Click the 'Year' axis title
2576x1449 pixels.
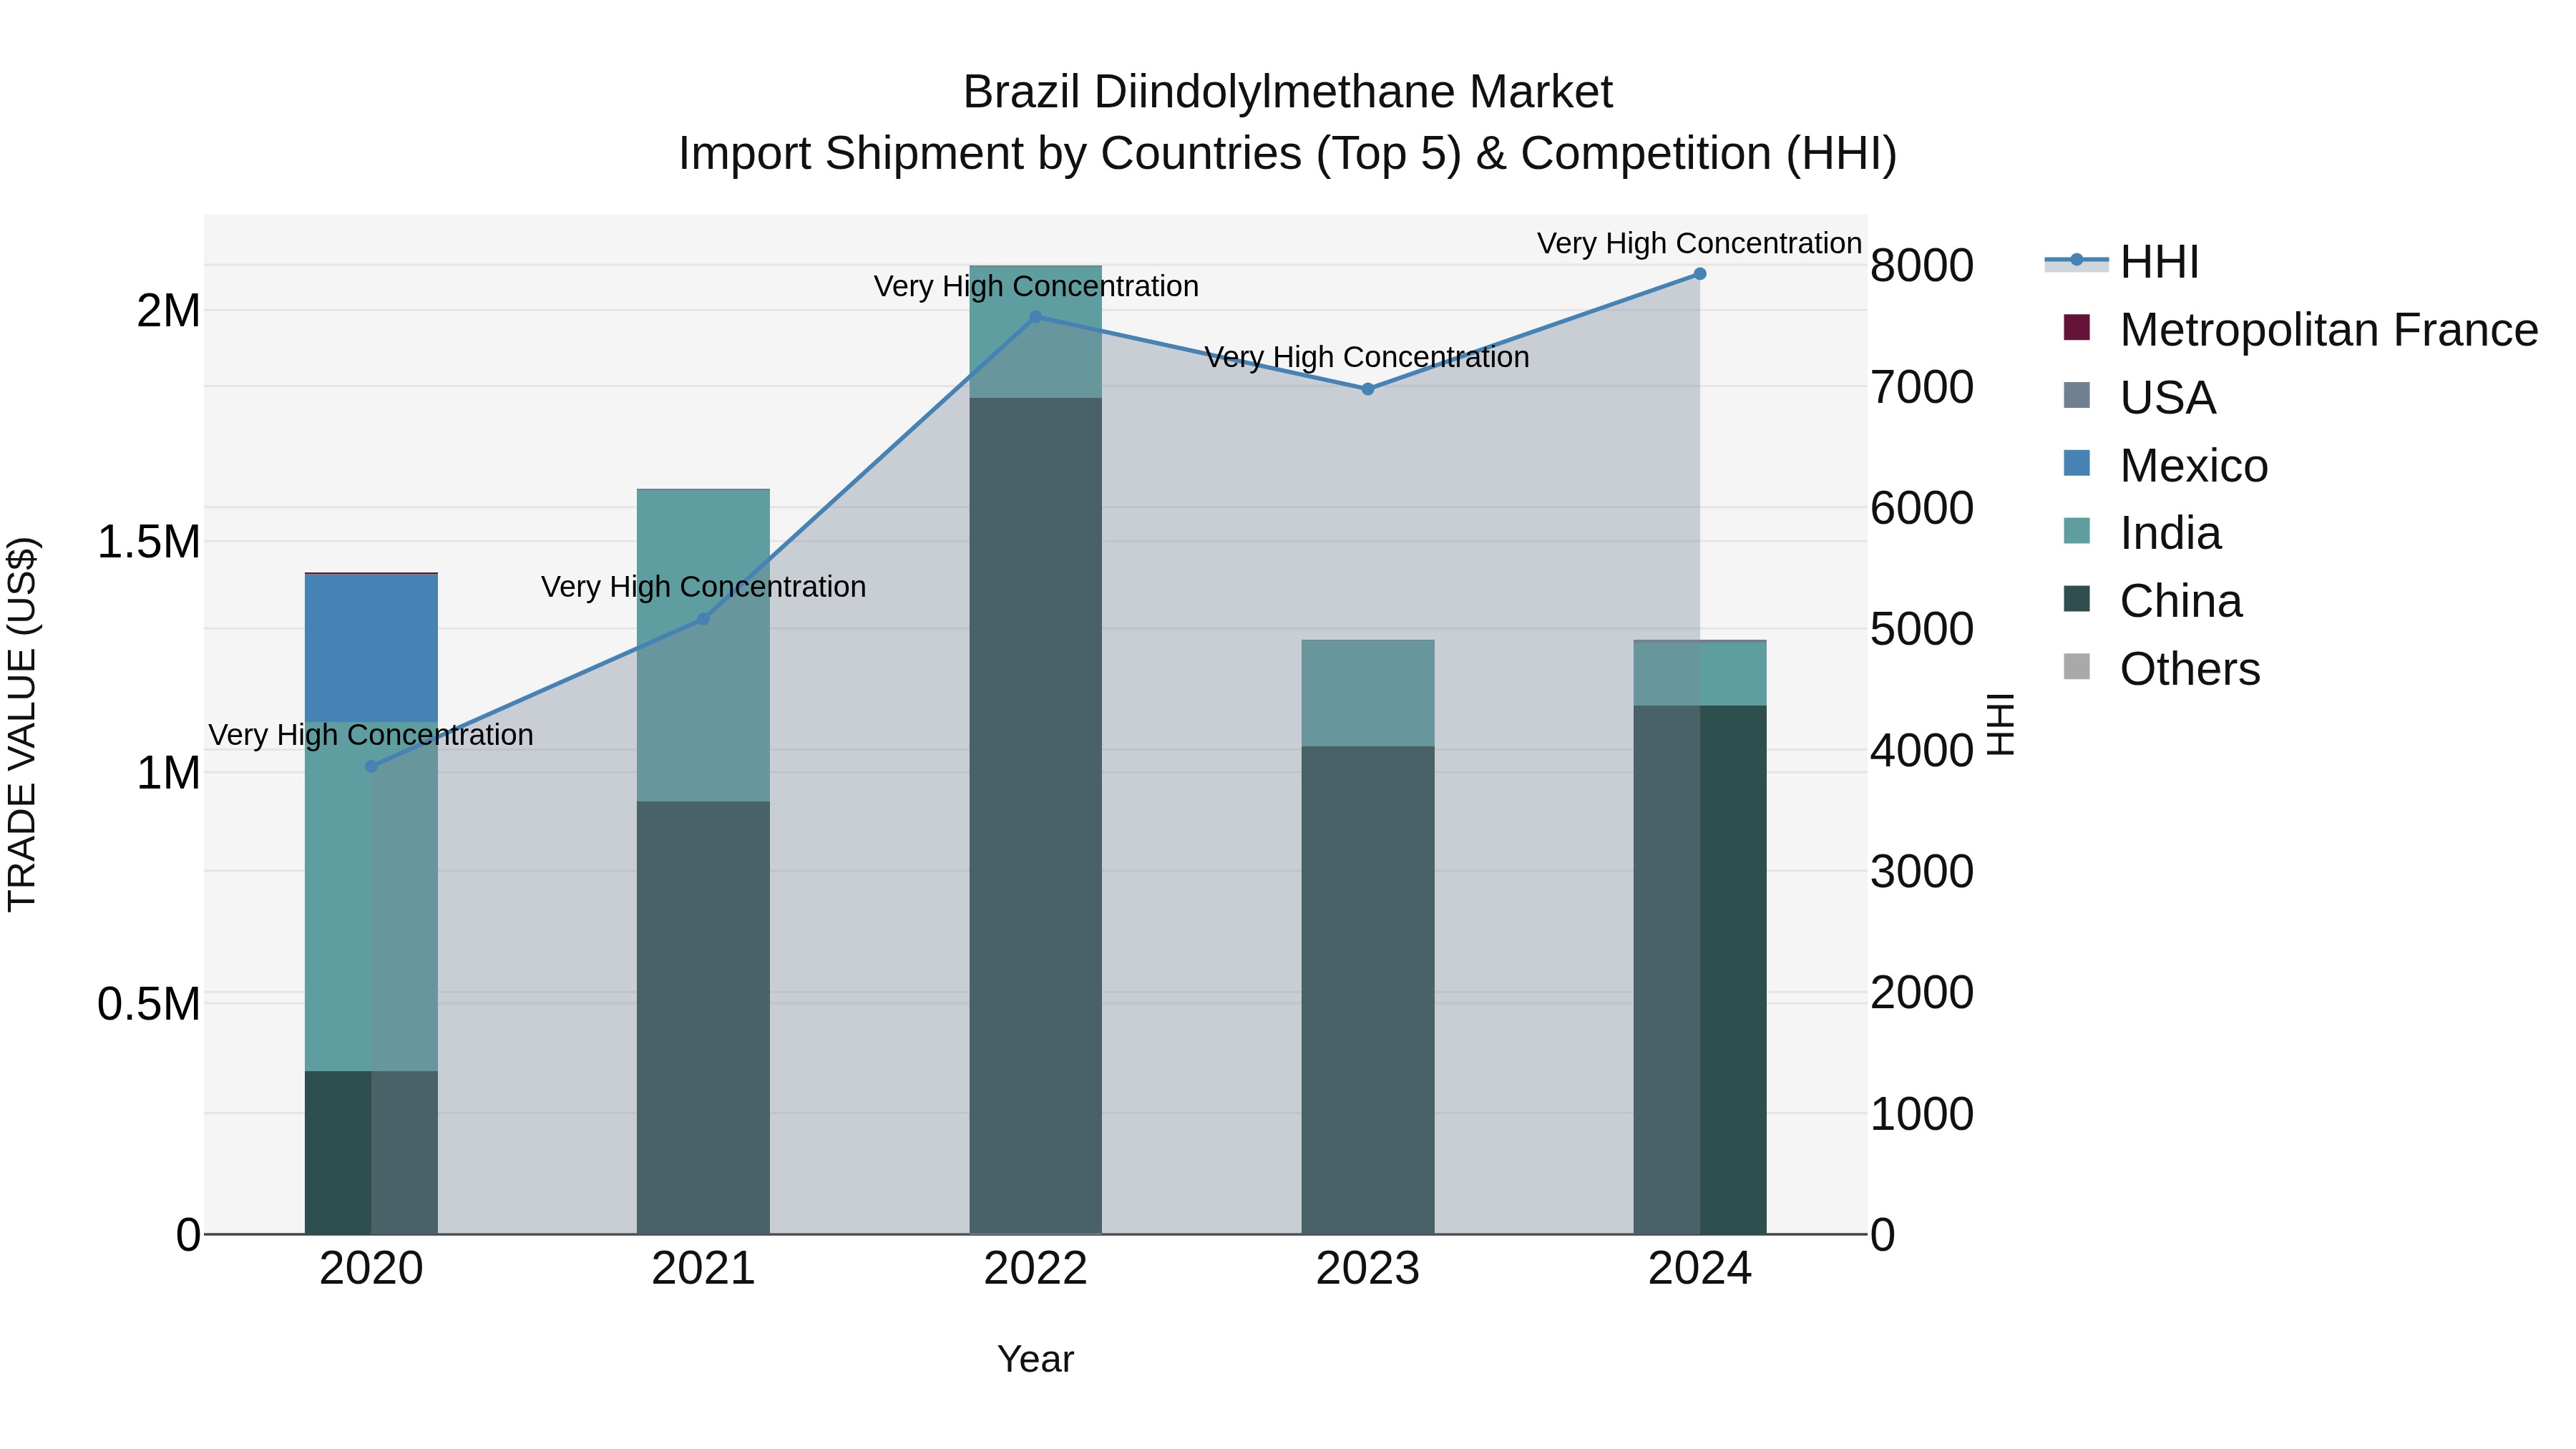pyautogui.click(x=1036, y=1360)
